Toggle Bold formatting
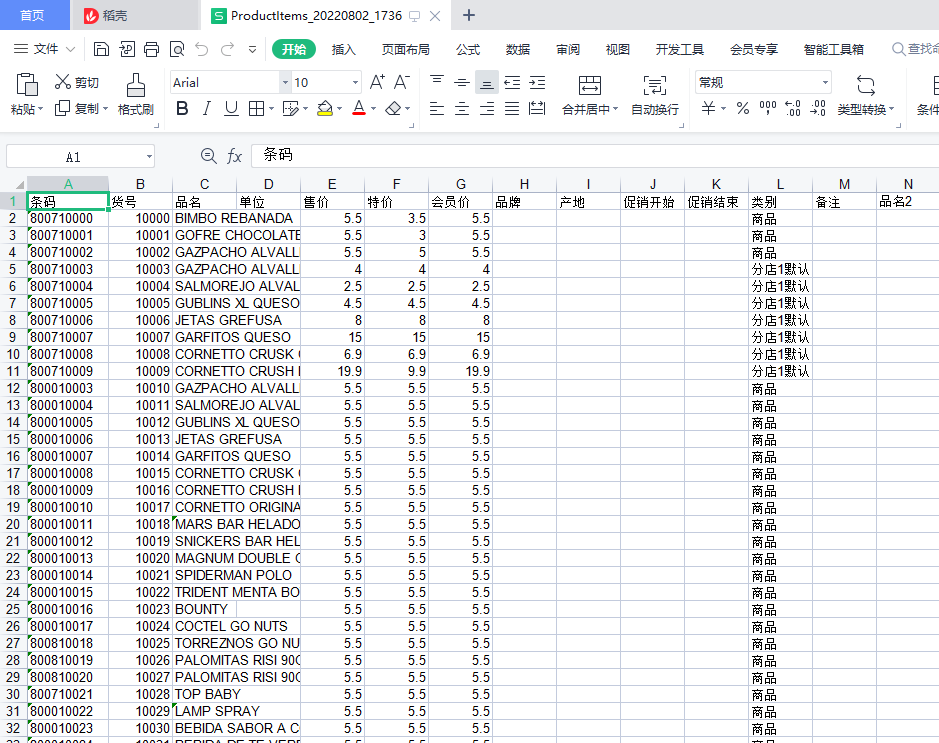Screen dimensions: 939x743 pos(182,108)
